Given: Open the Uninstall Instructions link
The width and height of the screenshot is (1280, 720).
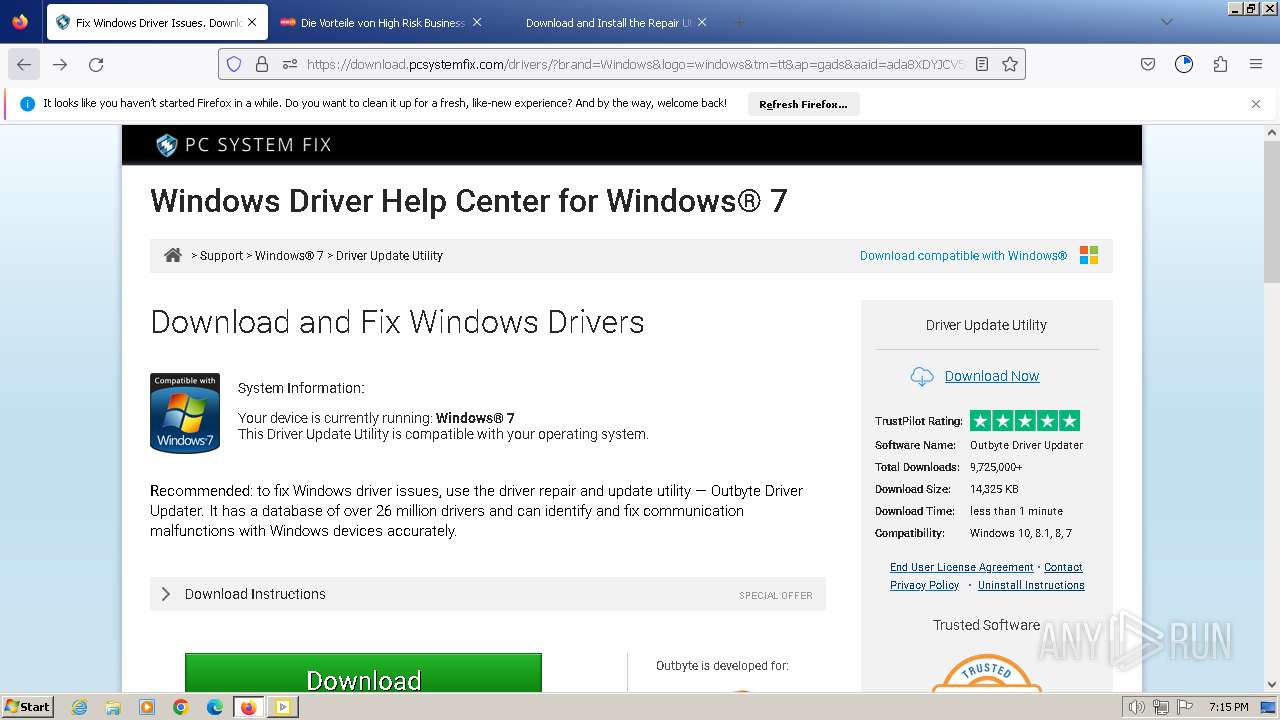Looking at the screenshot, I should [1031, 585].
